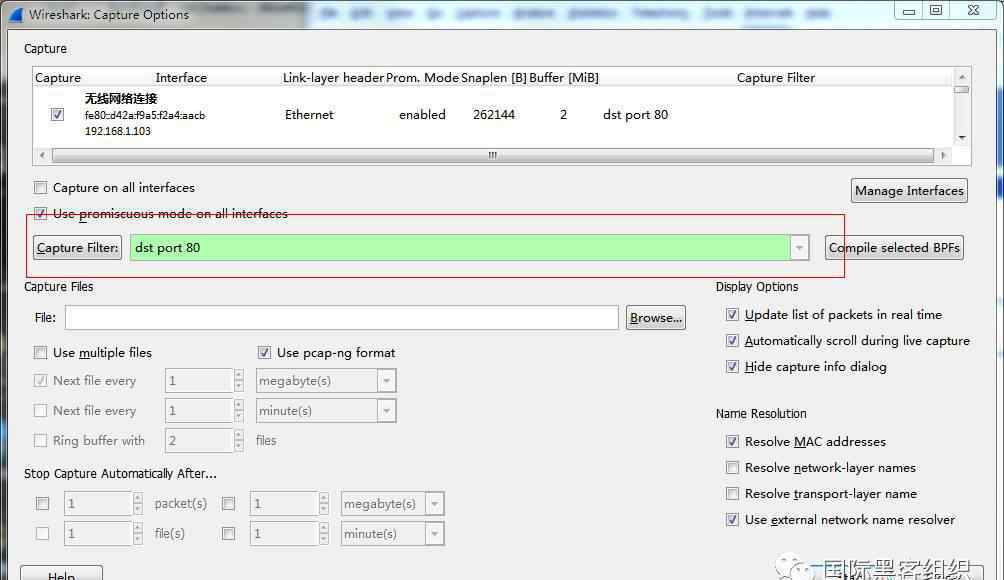The image size is (1004, 580).
Task: Toggle Use external network name resolver
Action: point(732,520)
